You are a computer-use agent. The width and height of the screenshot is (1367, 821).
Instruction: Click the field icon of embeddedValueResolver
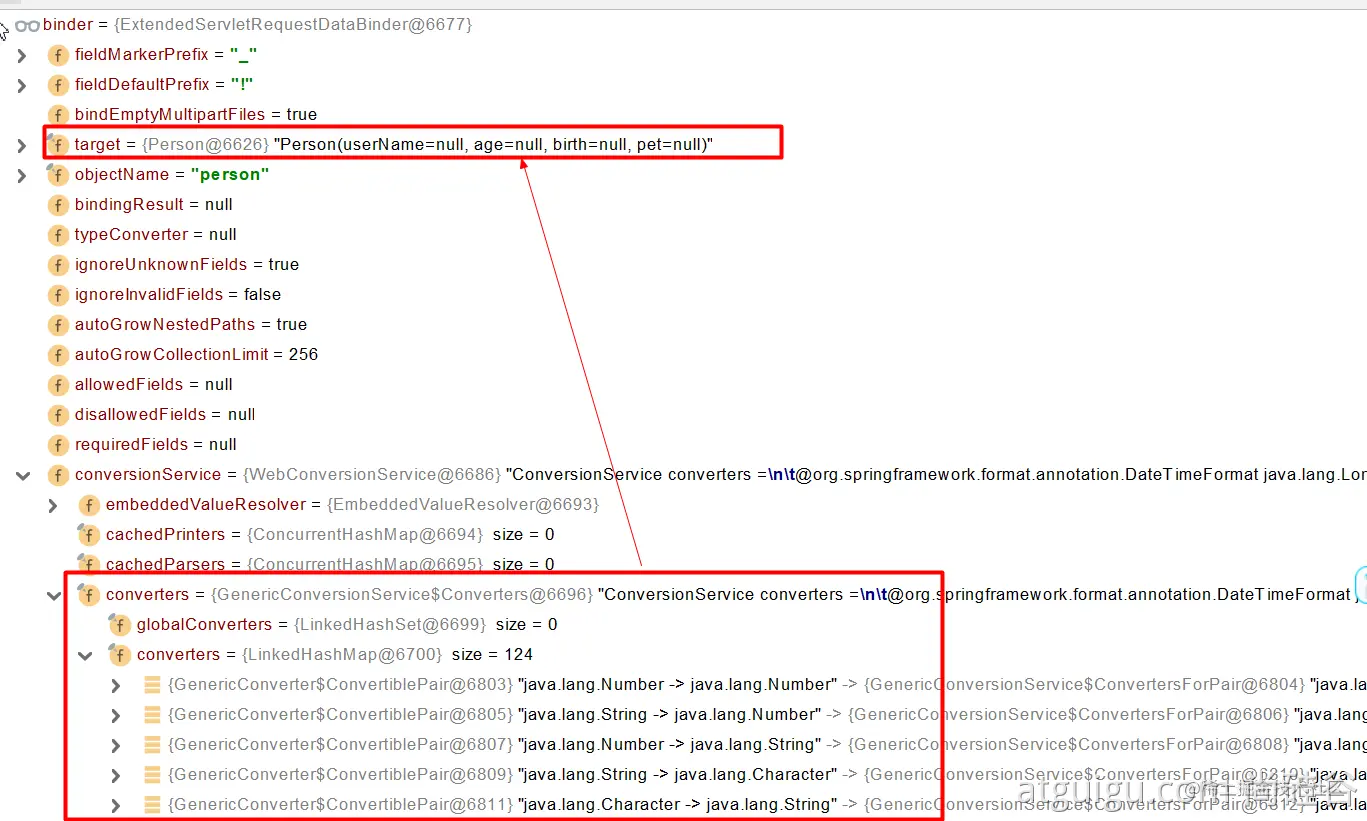(x=89, y=505)
